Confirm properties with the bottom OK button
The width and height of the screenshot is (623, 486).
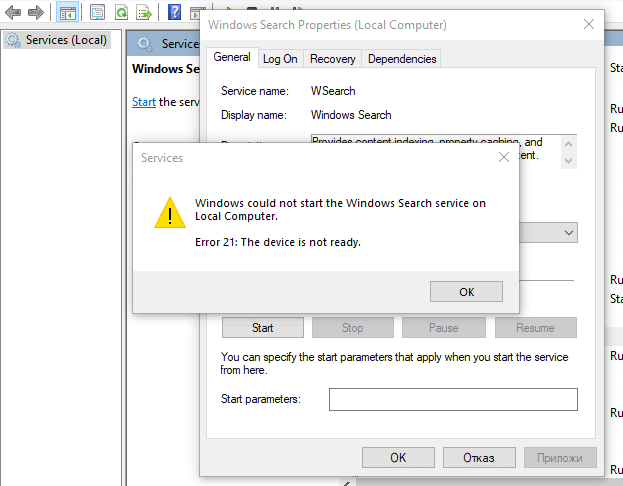398,457
